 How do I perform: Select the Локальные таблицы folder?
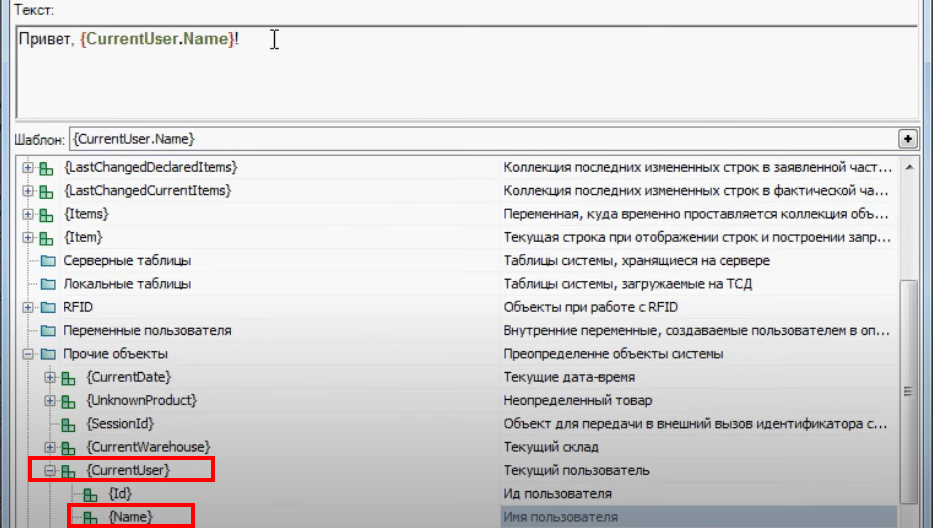click(x=127, y=283)
